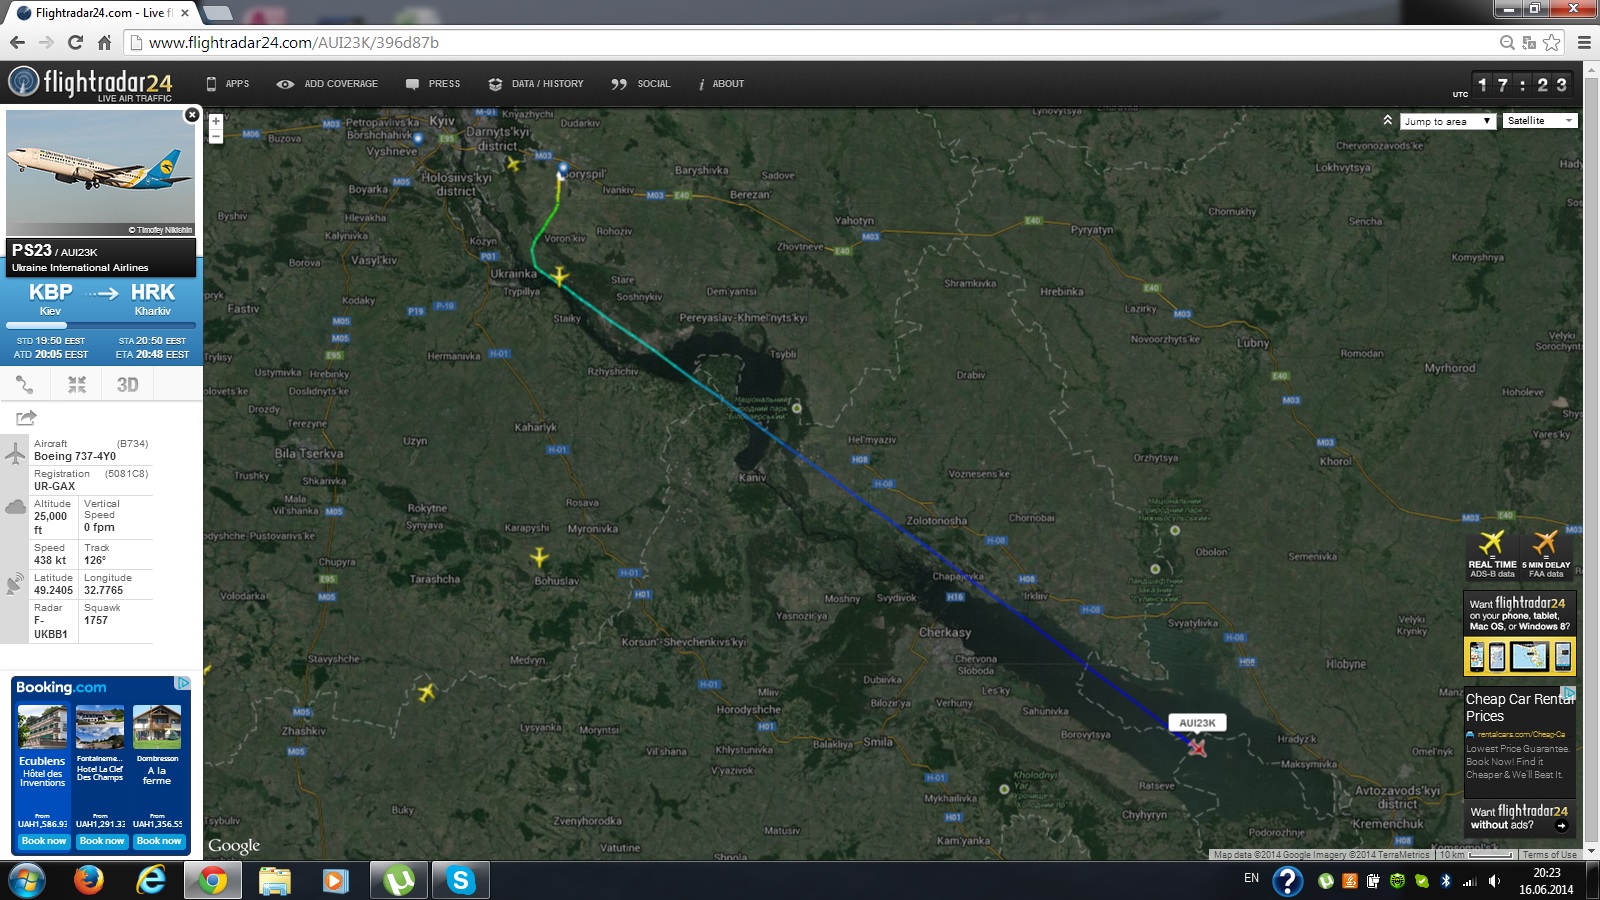Open Skype from the Windows taskbar
This screenshot has height=900, width=1600.
coord(460,880)
